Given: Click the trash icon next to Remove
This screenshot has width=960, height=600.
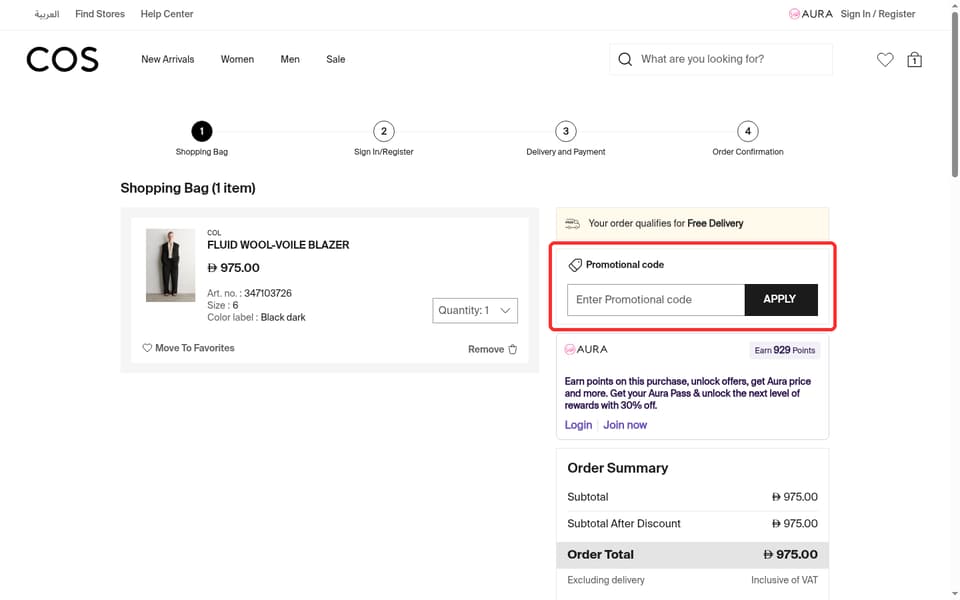Looking at the screenshot, I should [x=513, y=349].
